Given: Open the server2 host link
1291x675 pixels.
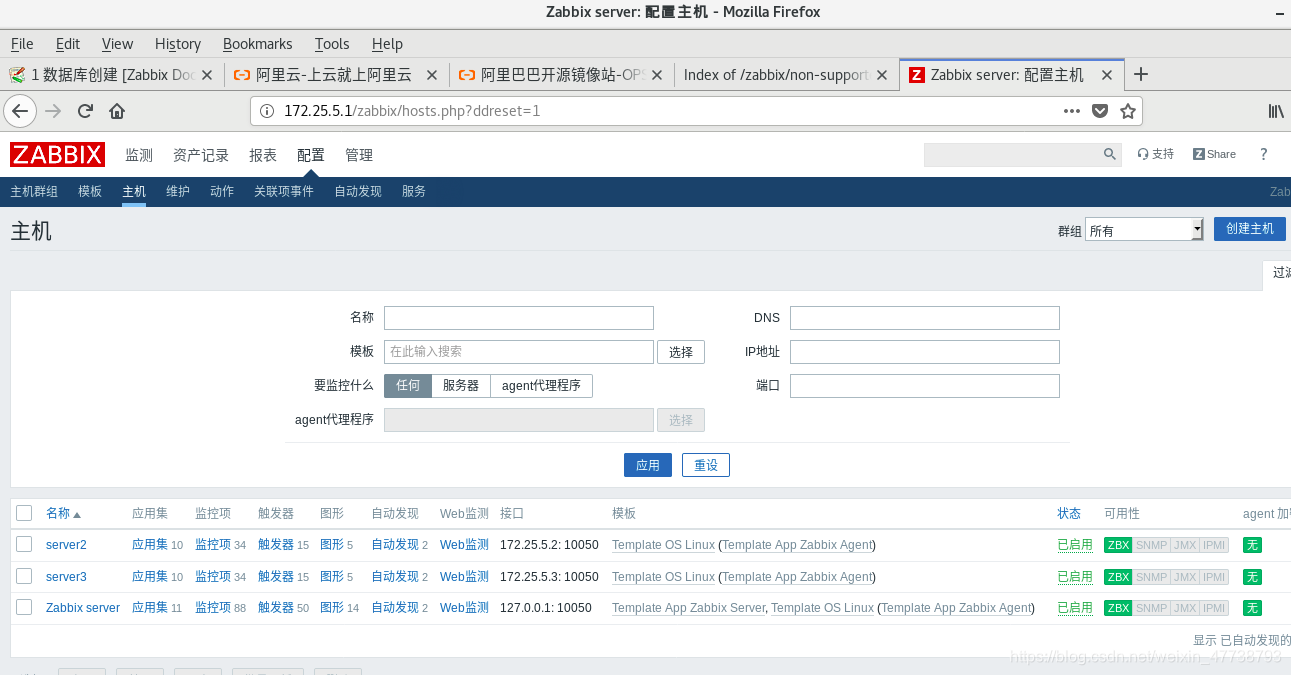Looking at the screenshot, I should (66, 545).
